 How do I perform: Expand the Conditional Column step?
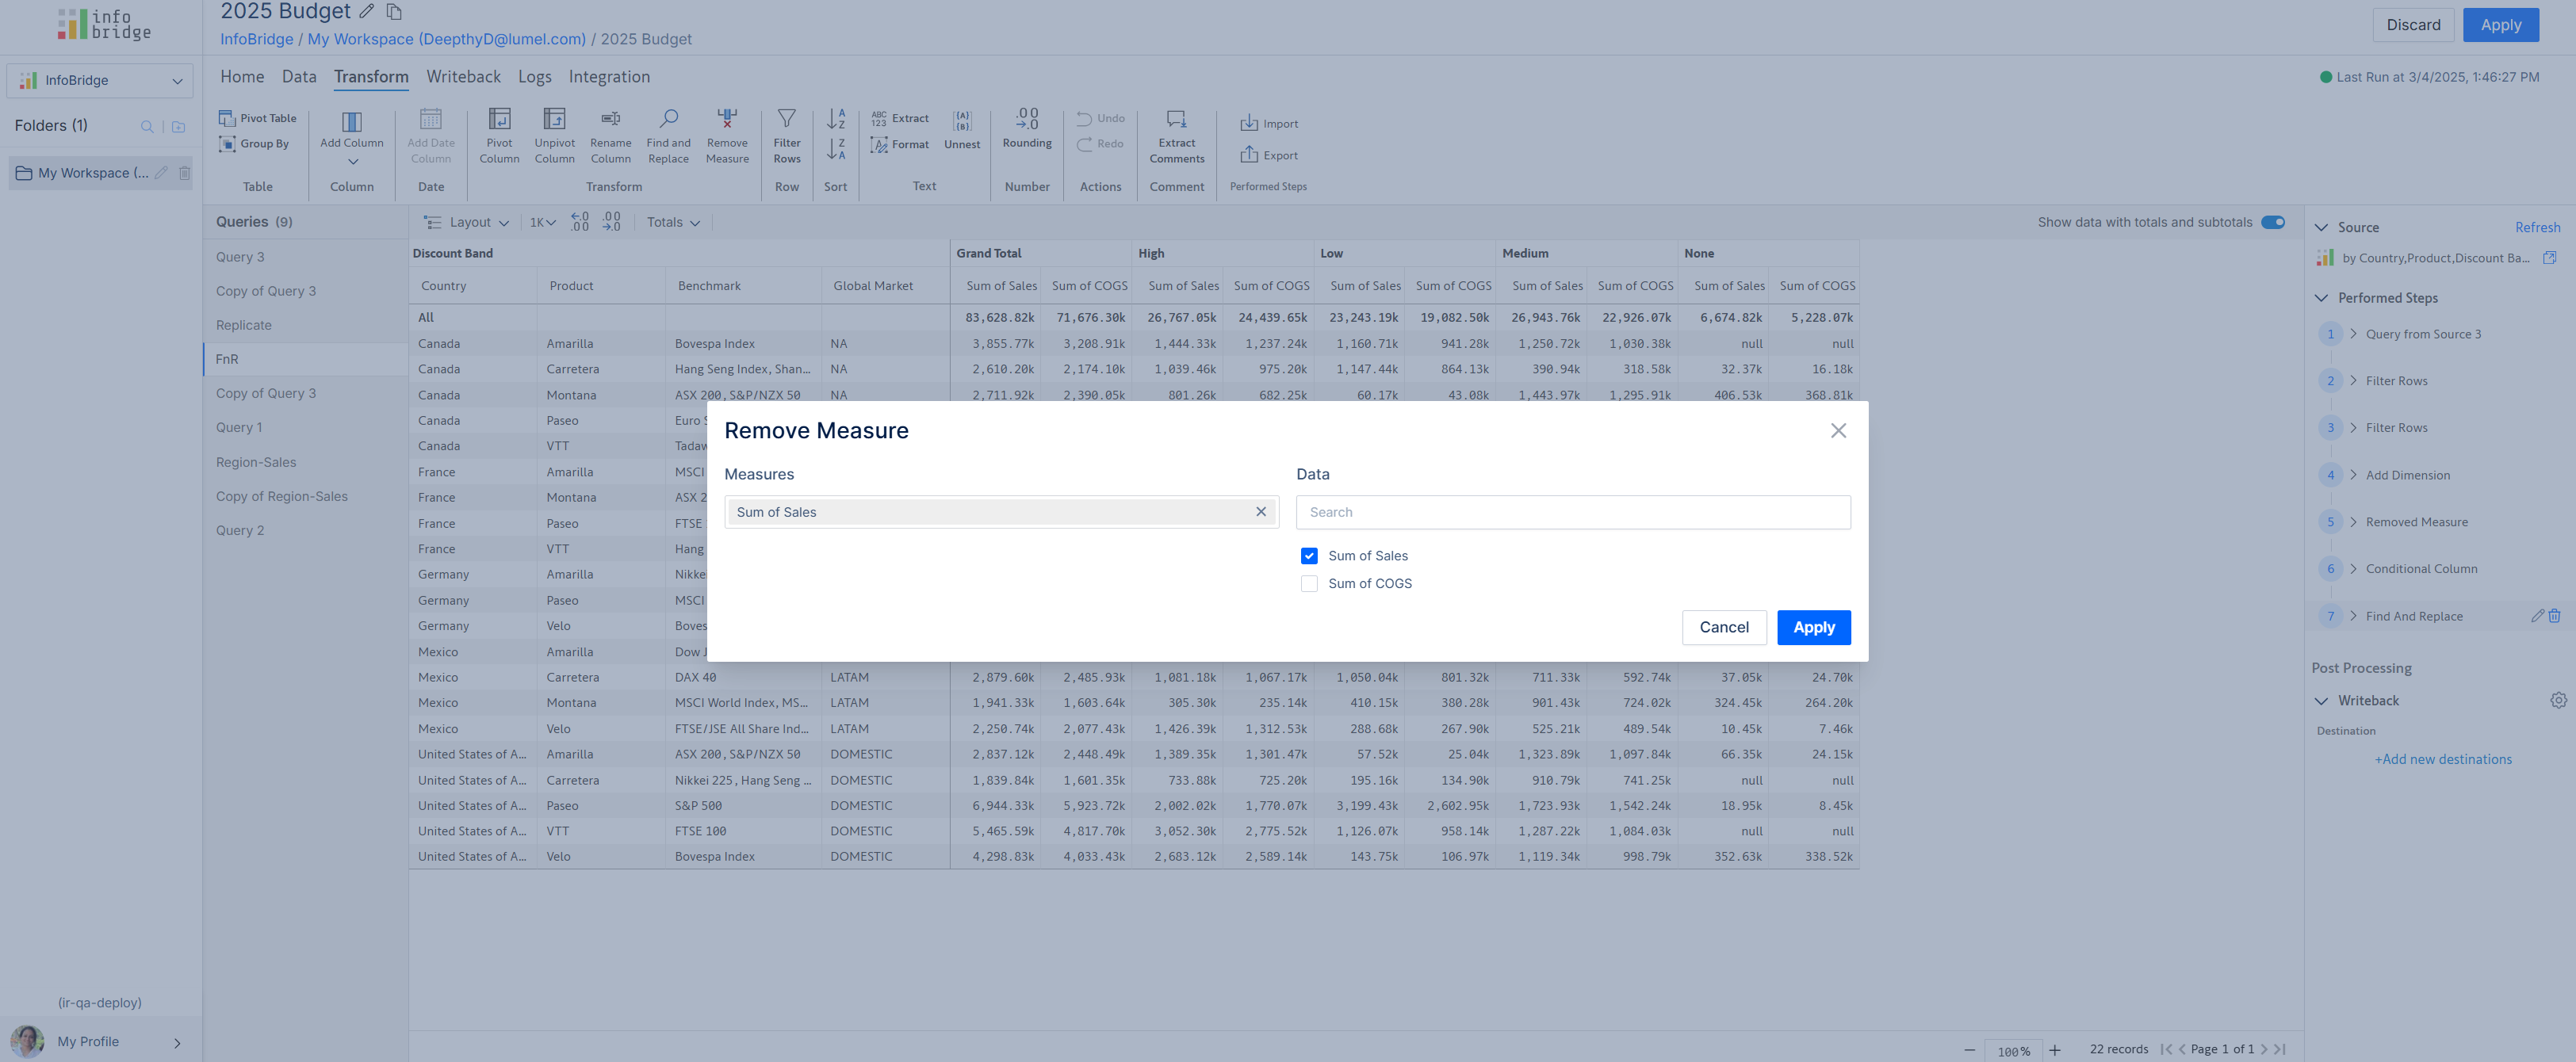pos(2353,569)
